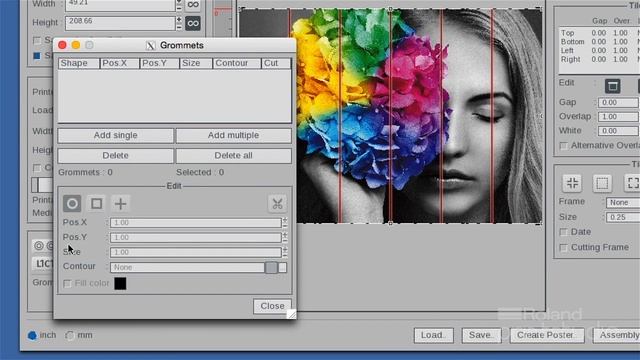Close Grommets window with red button

click(62, 45)
